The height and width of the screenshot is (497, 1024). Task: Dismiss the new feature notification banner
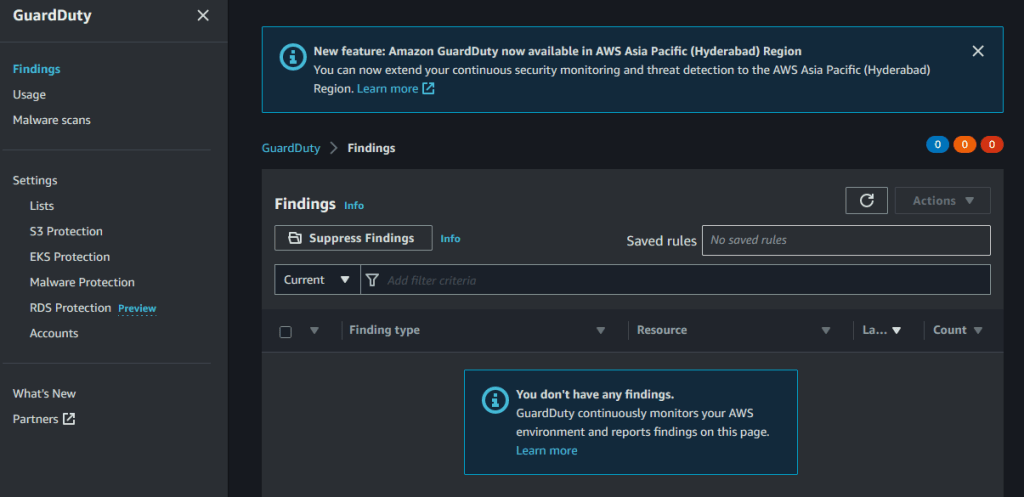pos(978,51)
